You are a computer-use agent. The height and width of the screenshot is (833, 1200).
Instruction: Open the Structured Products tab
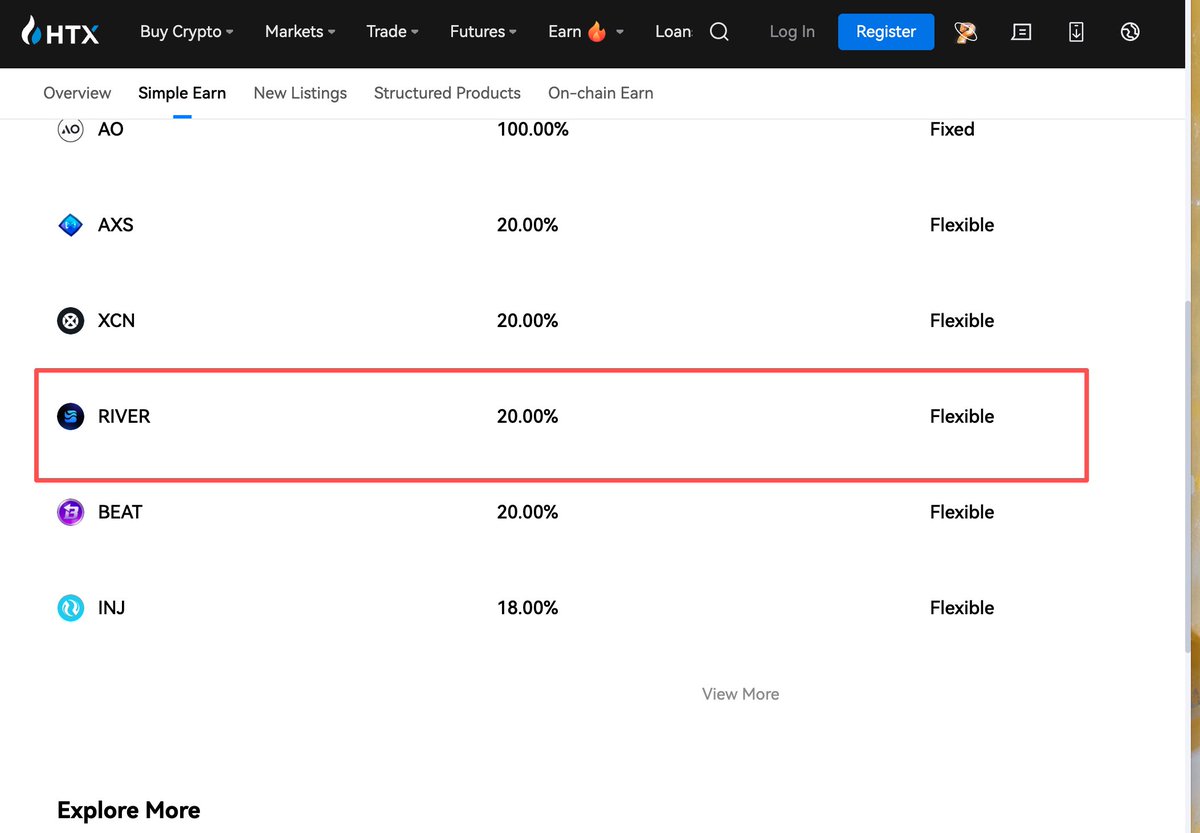coord(447,93)
